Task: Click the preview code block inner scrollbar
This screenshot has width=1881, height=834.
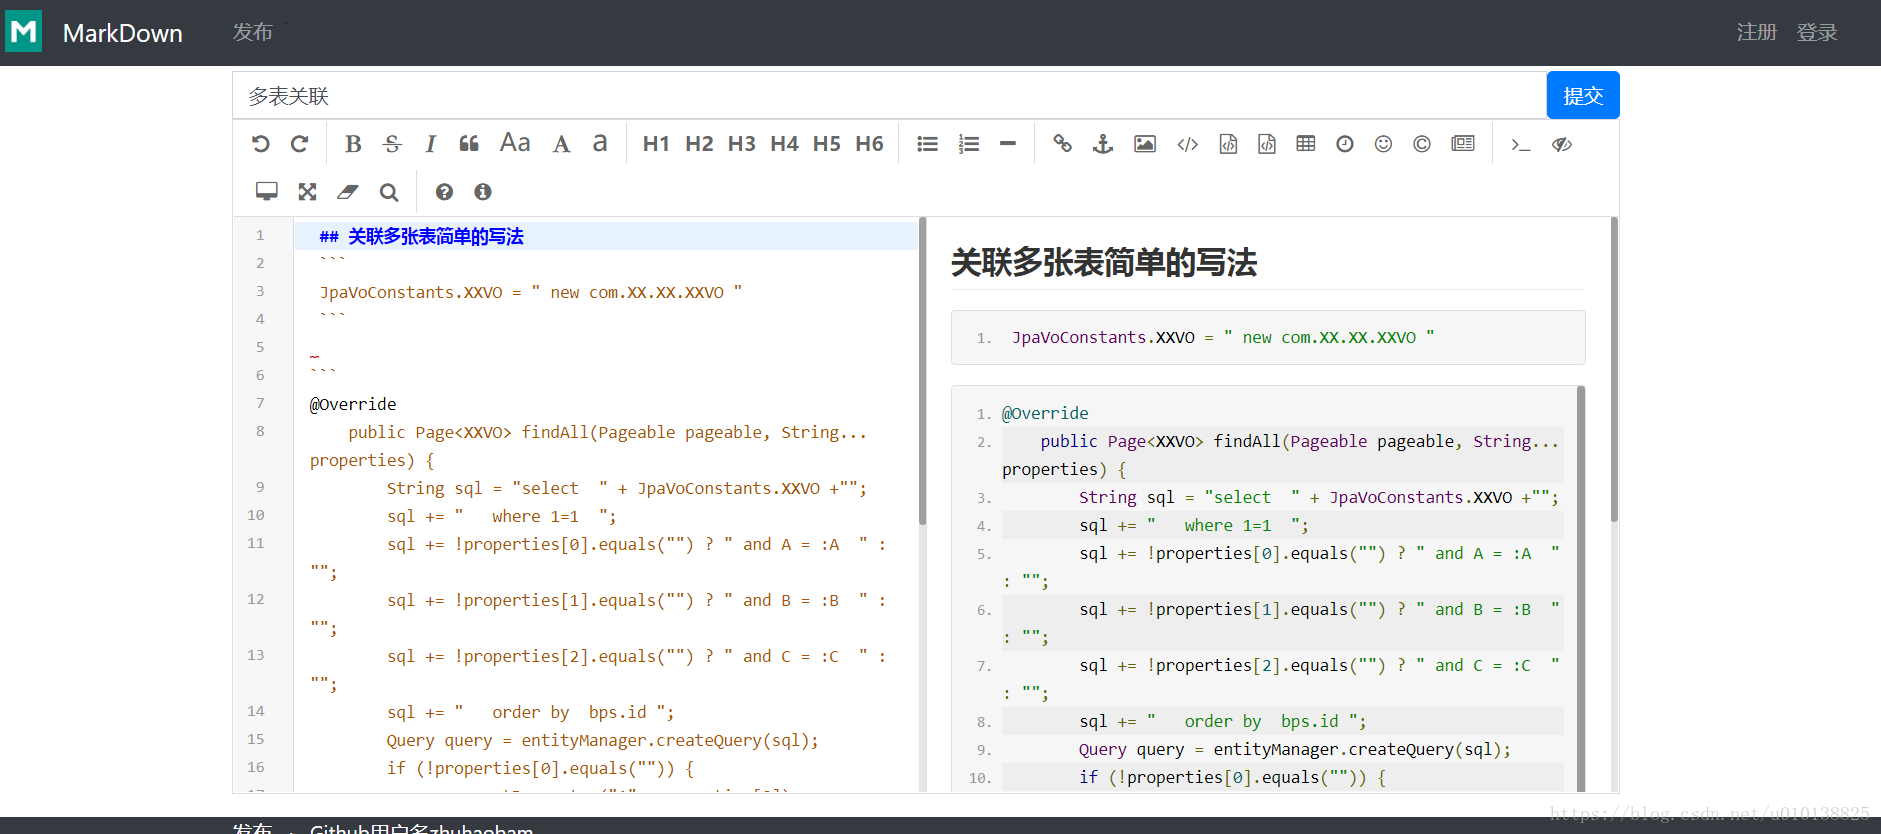Action: tap(1581, 590)
